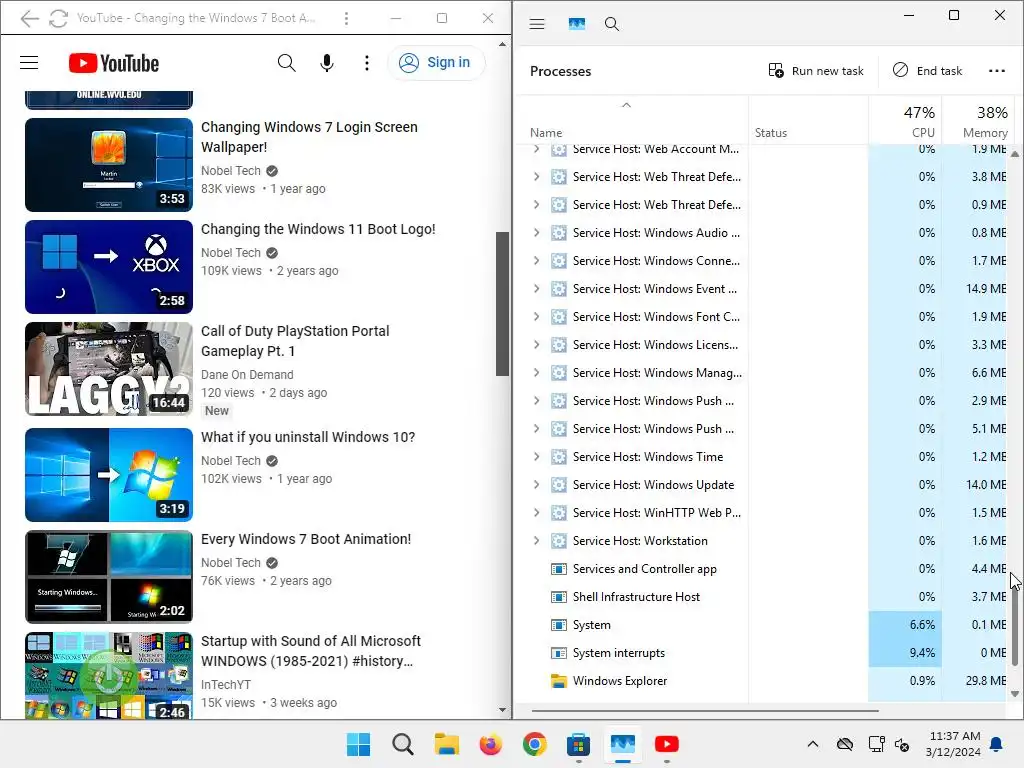
Task: Select Shell Infrastructure Host process
Action: tap(761, 597)
